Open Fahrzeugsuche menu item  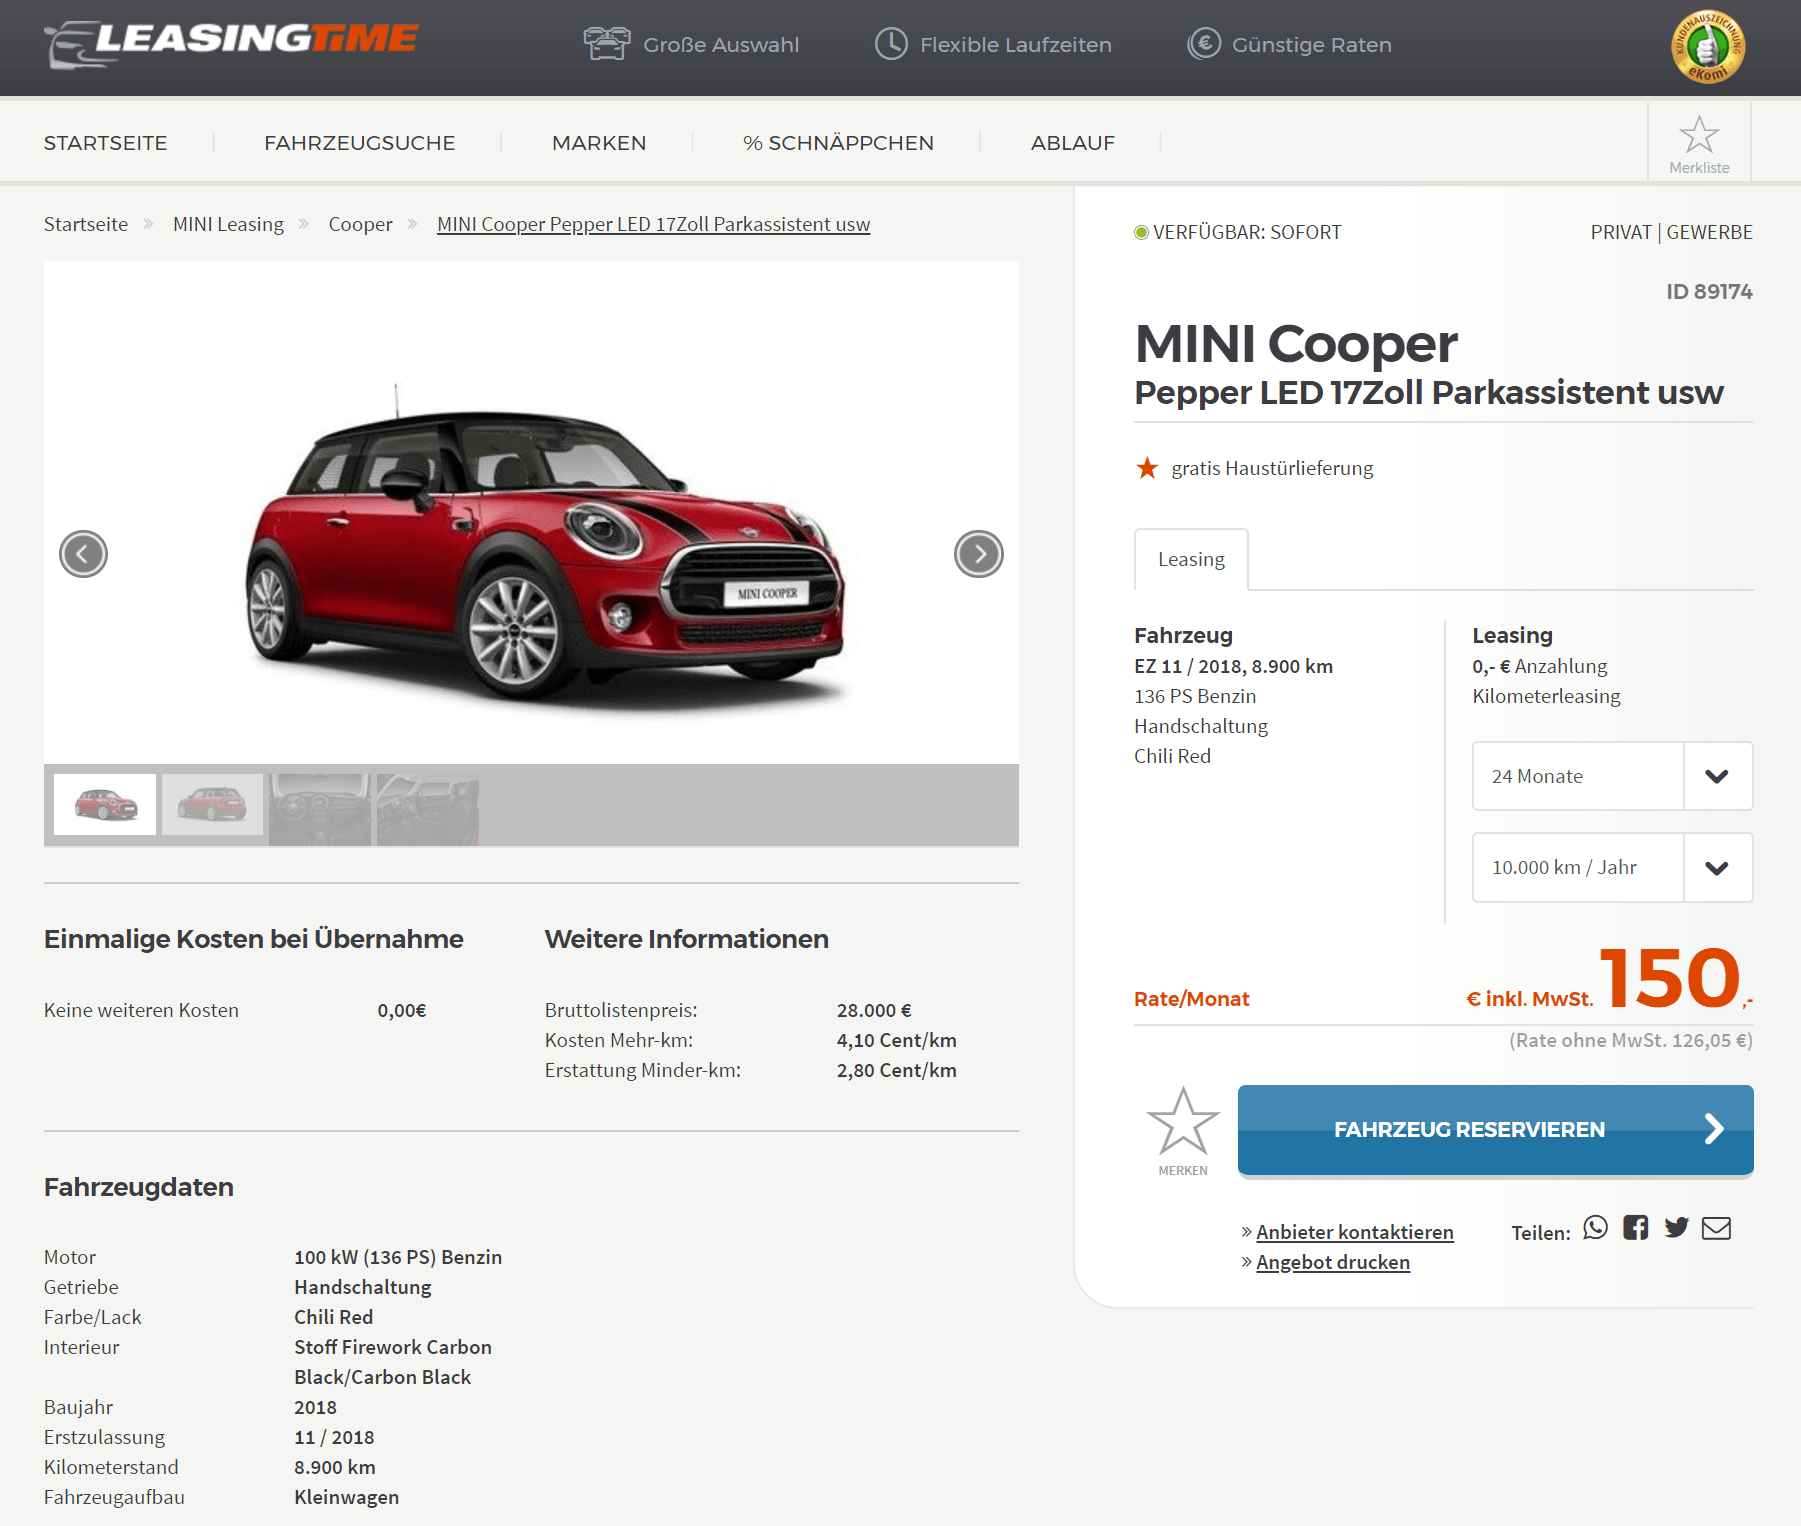pyautogui.click(x=359, y=143)
